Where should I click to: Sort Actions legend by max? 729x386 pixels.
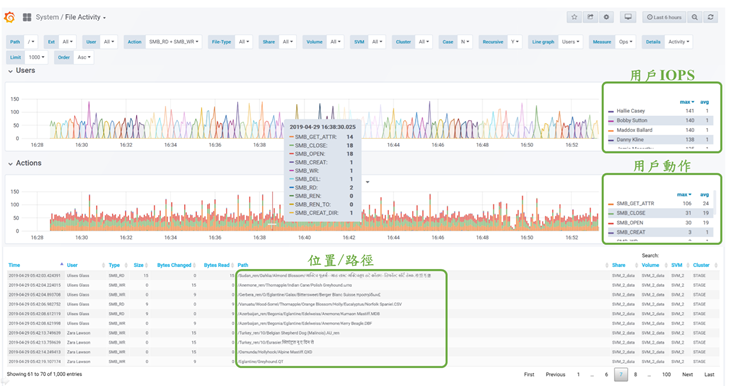tap(684, 194)
